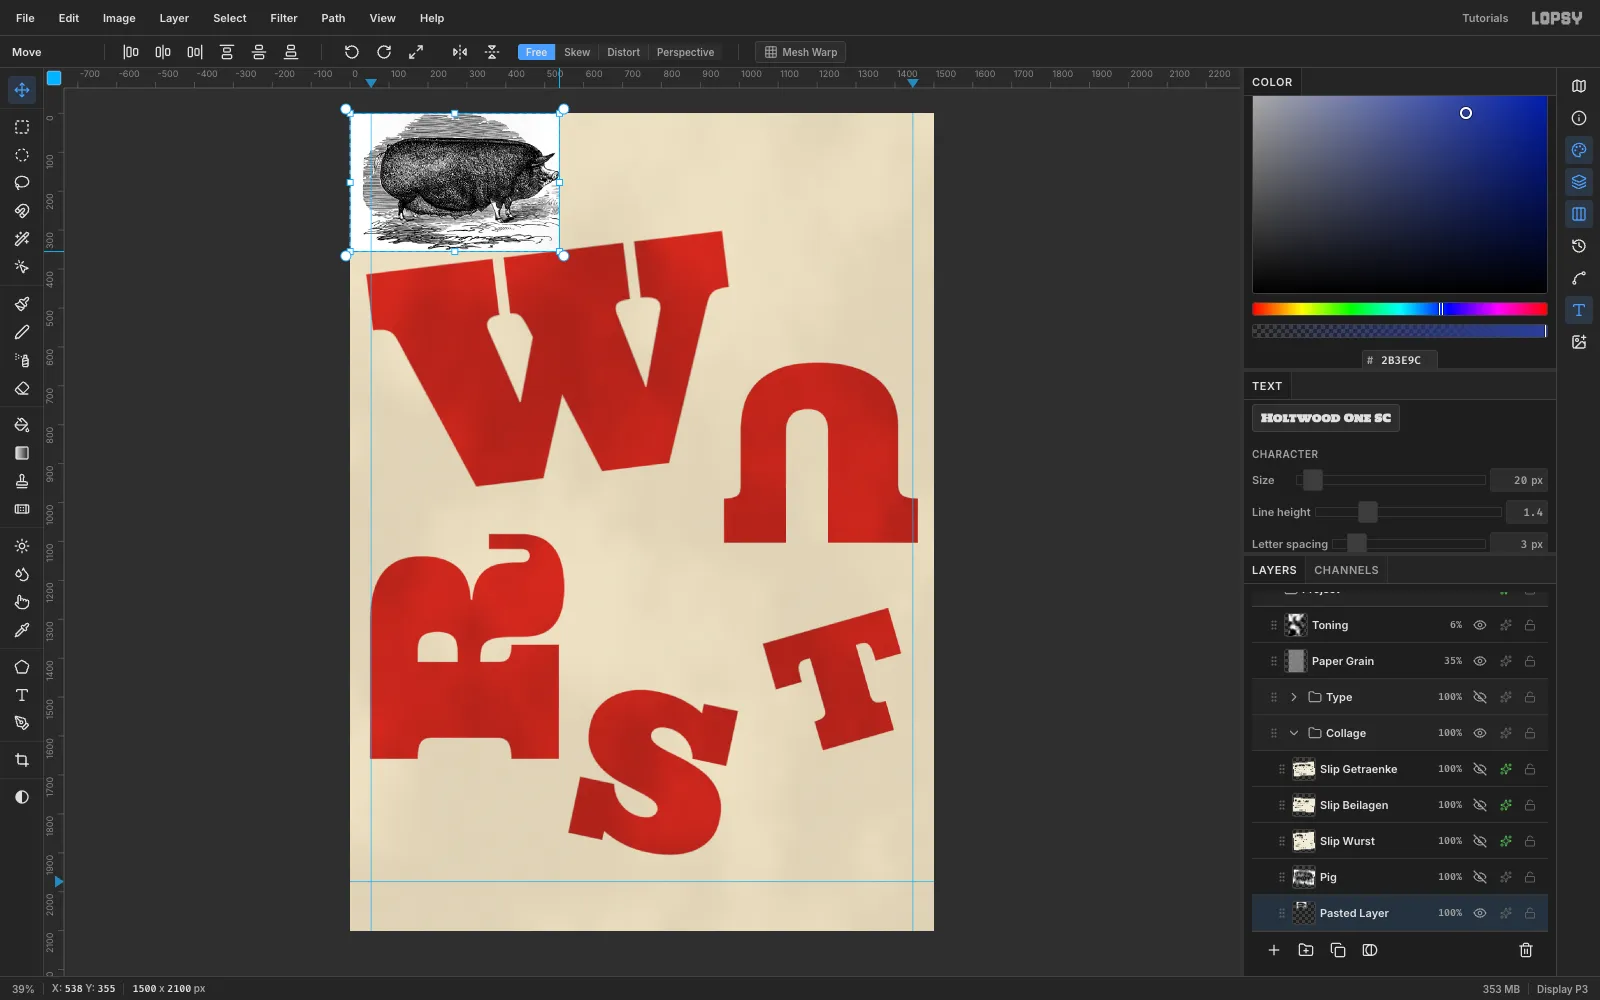Viewport: 1600px width, 1000px height.
Task: Click the rainbow hue slider
Action: click(x=1399, y=309)
